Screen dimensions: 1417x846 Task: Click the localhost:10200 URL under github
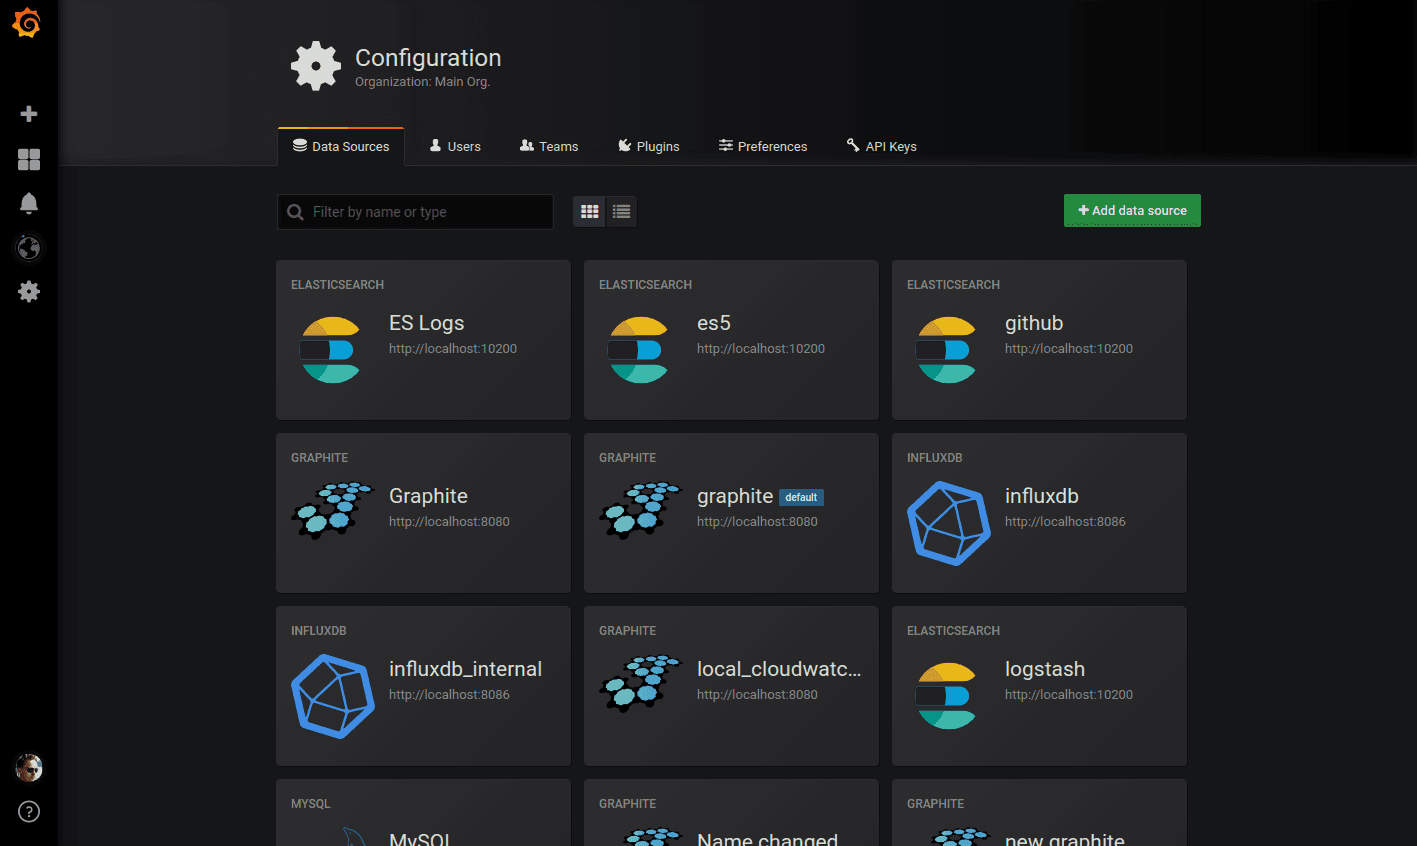1069,349
